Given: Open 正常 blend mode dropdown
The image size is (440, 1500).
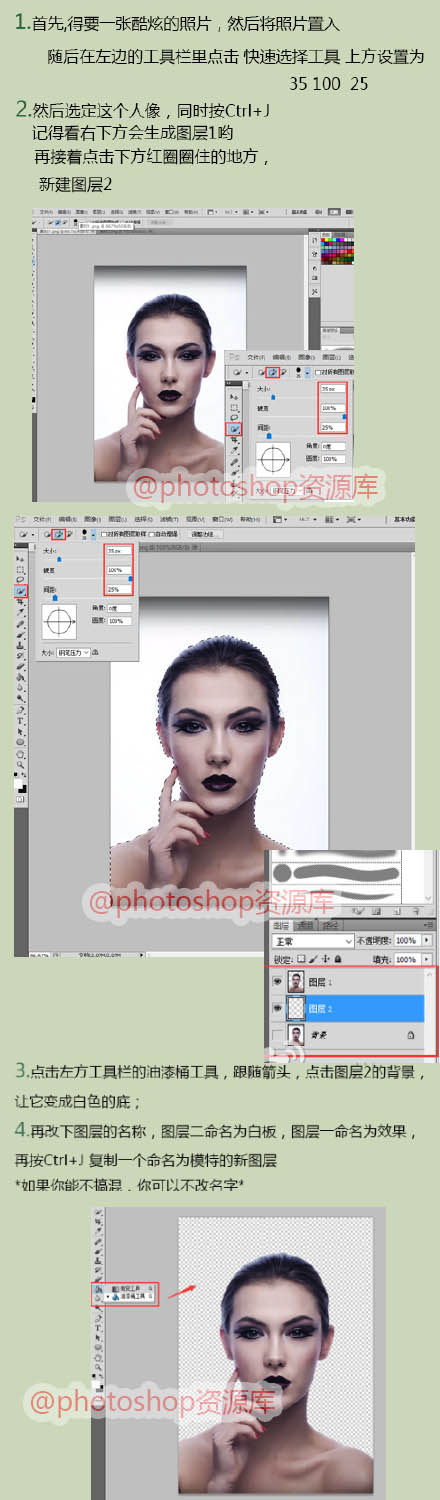Looking at the screenshot, I should click(x=313, y=941).
